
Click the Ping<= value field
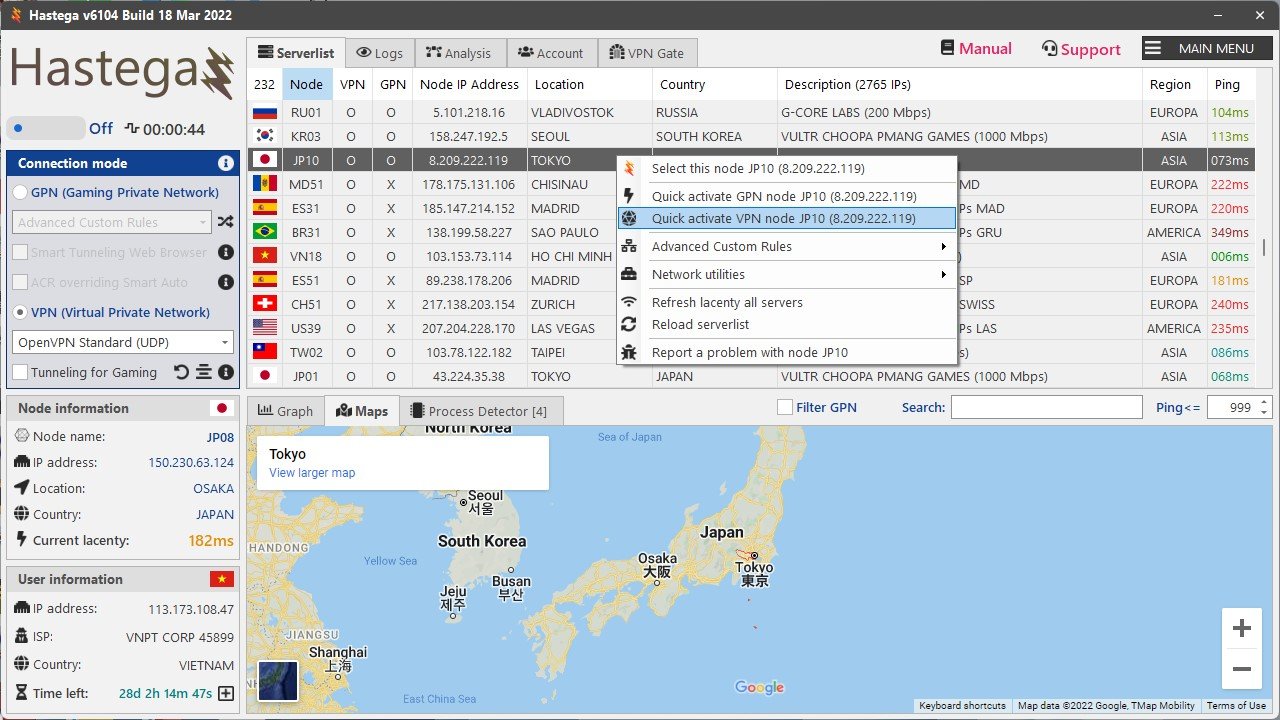coord(1232,407)
